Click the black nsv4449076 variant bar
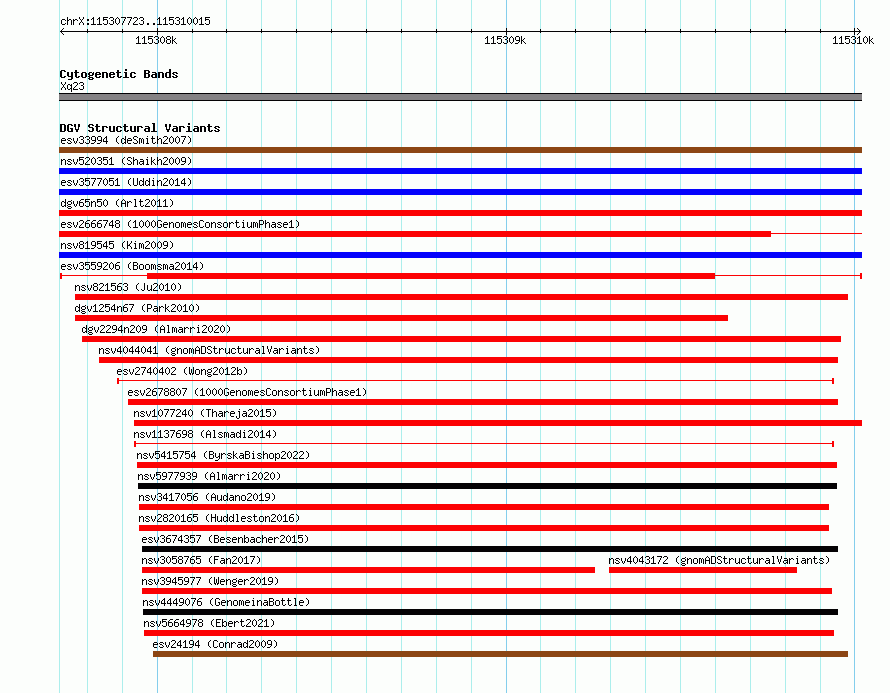This screenshot has width=890, height=693. [490, 612]
